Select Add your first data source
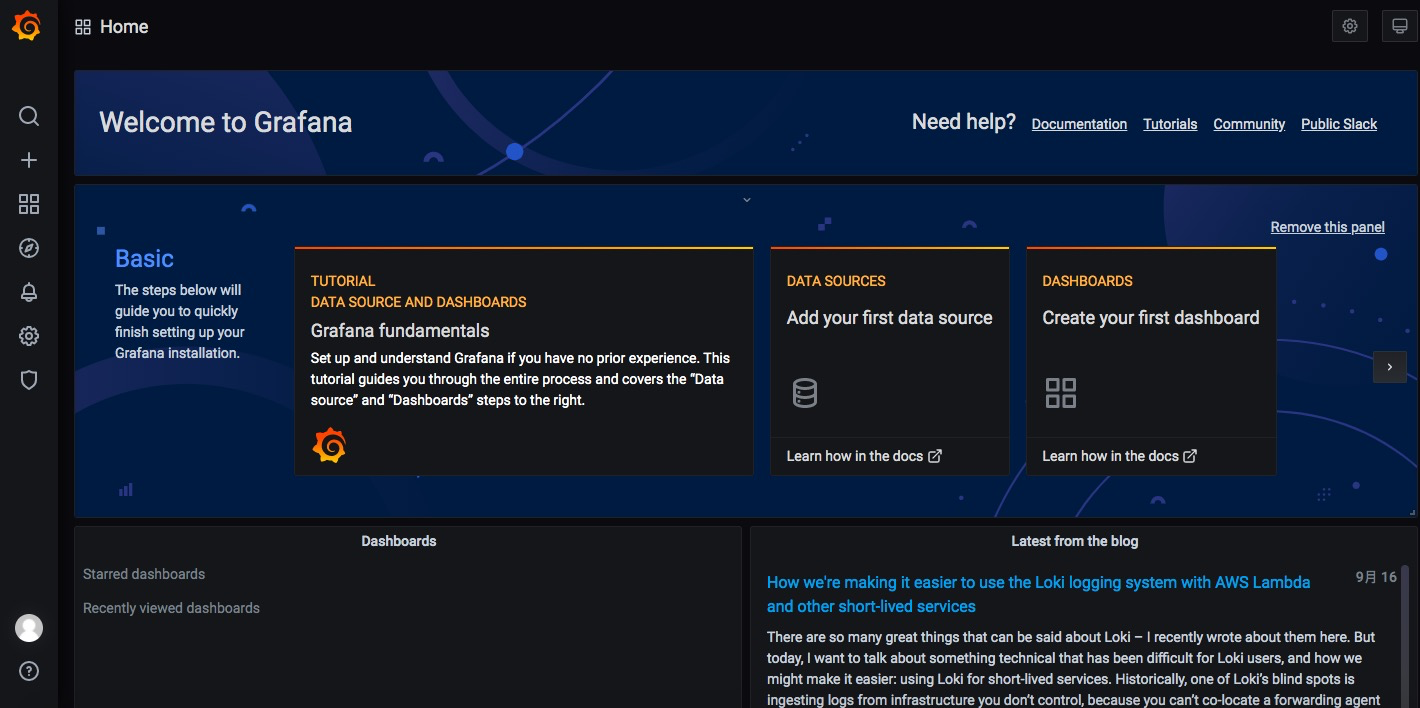This screenshot has height=708, width=1420. [x=889, y=318]
